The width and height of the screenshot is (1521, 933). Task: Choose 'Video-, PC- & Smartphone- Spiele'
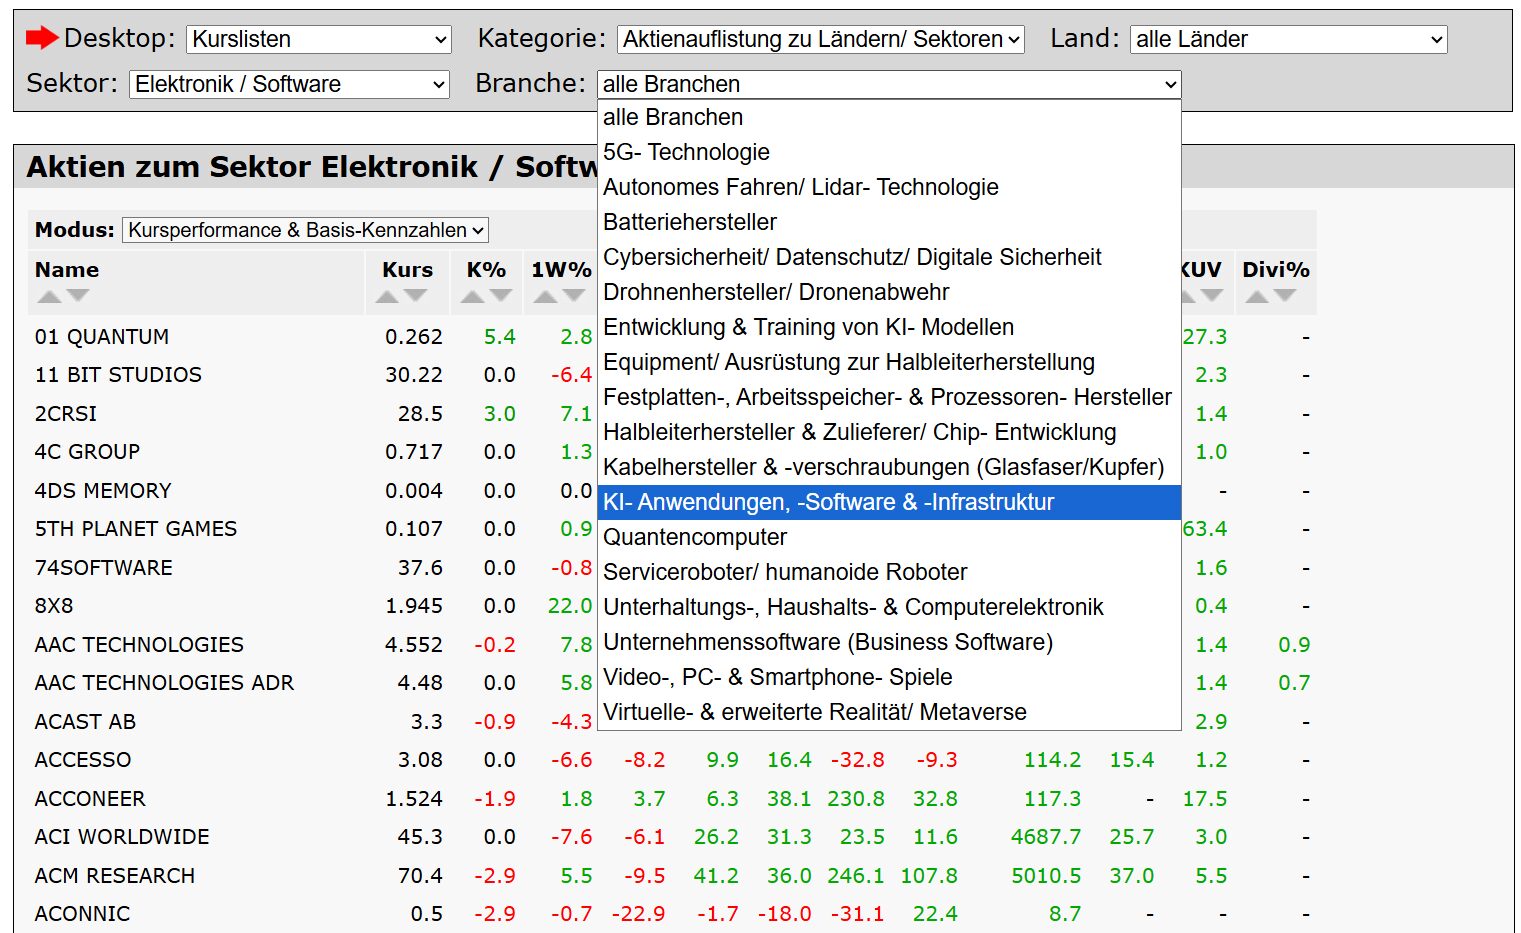pyautogui.click(x=889, y=677)
